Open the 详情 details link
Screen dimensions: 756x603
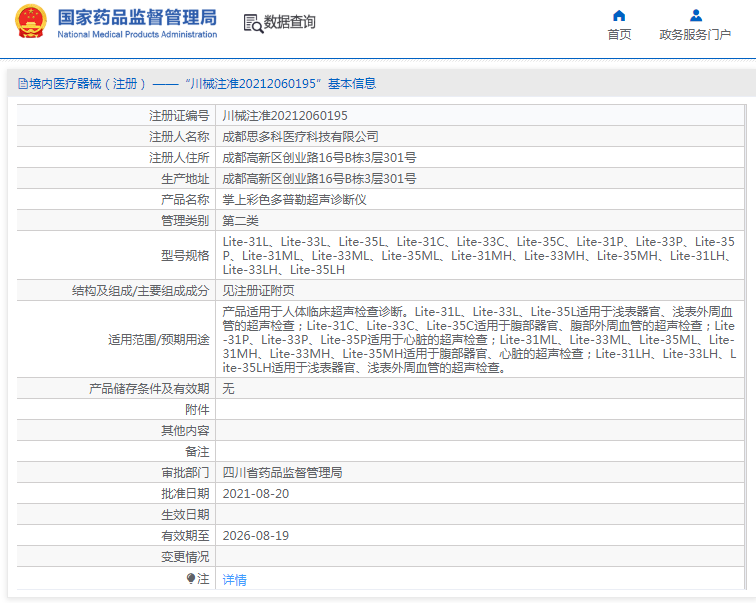coord(234,579)
